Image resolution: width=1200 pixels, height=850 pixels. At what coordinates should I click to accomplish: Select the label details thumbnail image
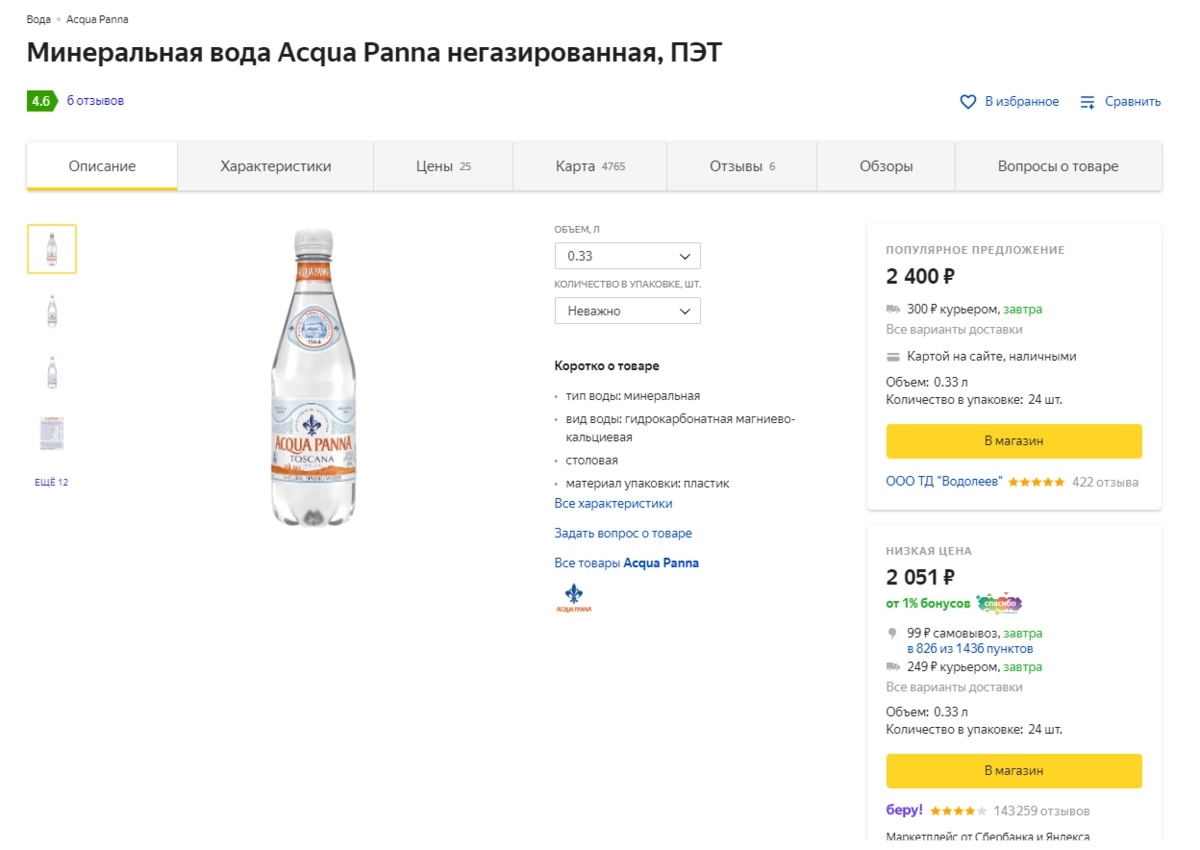52,433
